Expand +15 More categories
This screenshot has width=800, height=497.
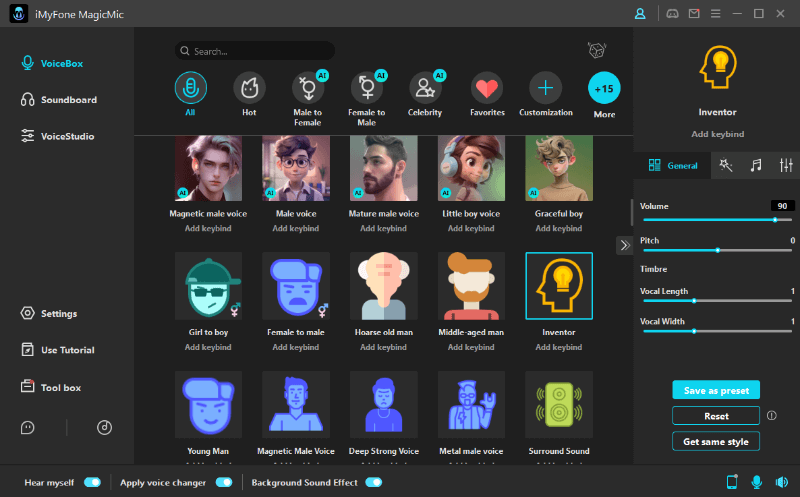[604, 88]
